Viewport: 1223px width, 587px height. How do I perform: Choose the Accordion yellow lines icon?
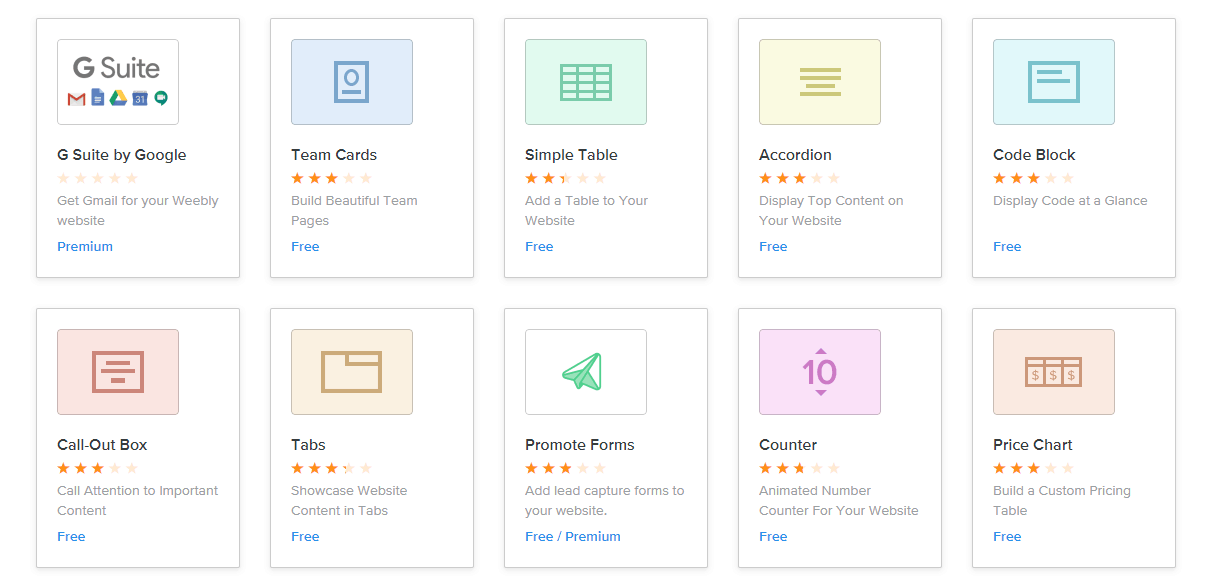(820, 82)
